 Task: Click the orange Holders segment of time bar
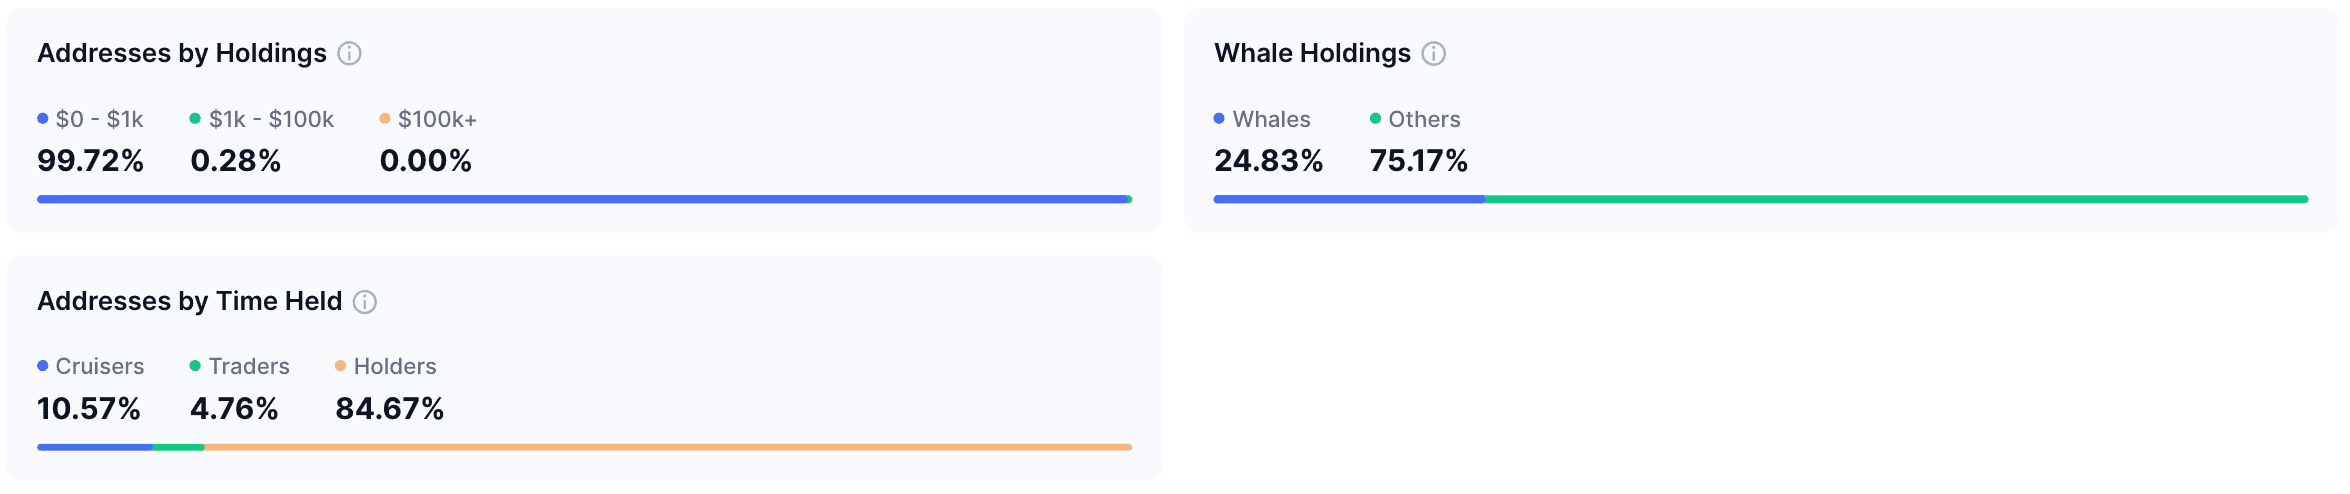tap(667, 447)
